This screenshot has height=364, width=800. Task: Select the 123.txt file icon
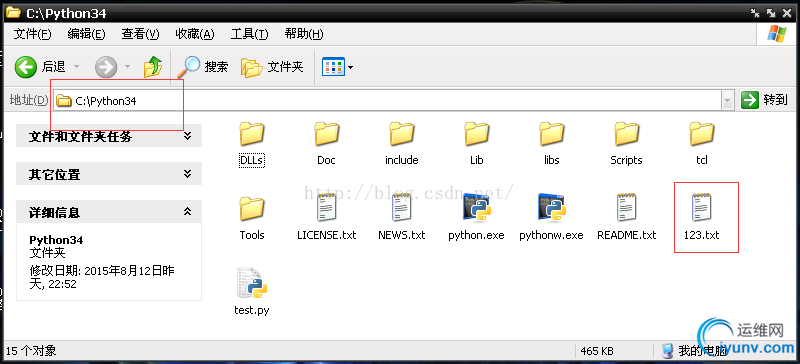702,207
